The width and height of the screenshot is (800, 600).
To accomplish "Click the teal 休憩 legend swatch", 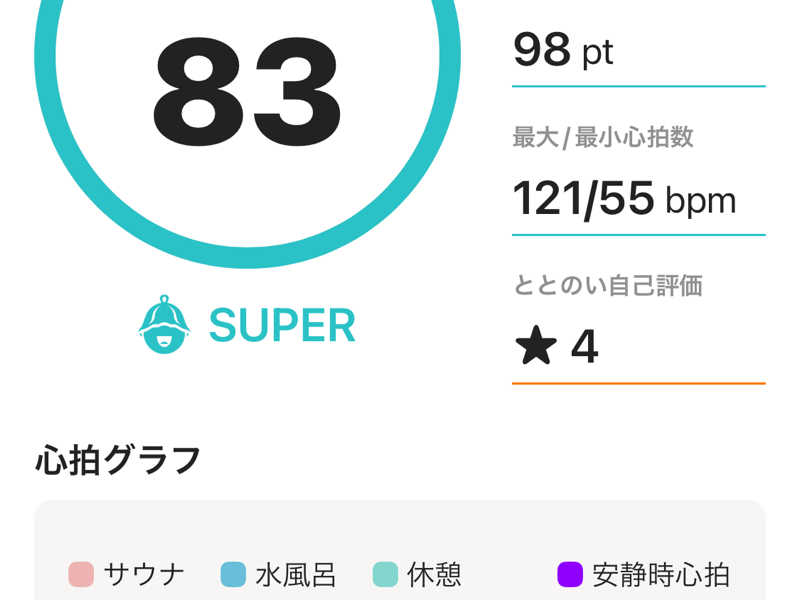I will pos(385,575).
